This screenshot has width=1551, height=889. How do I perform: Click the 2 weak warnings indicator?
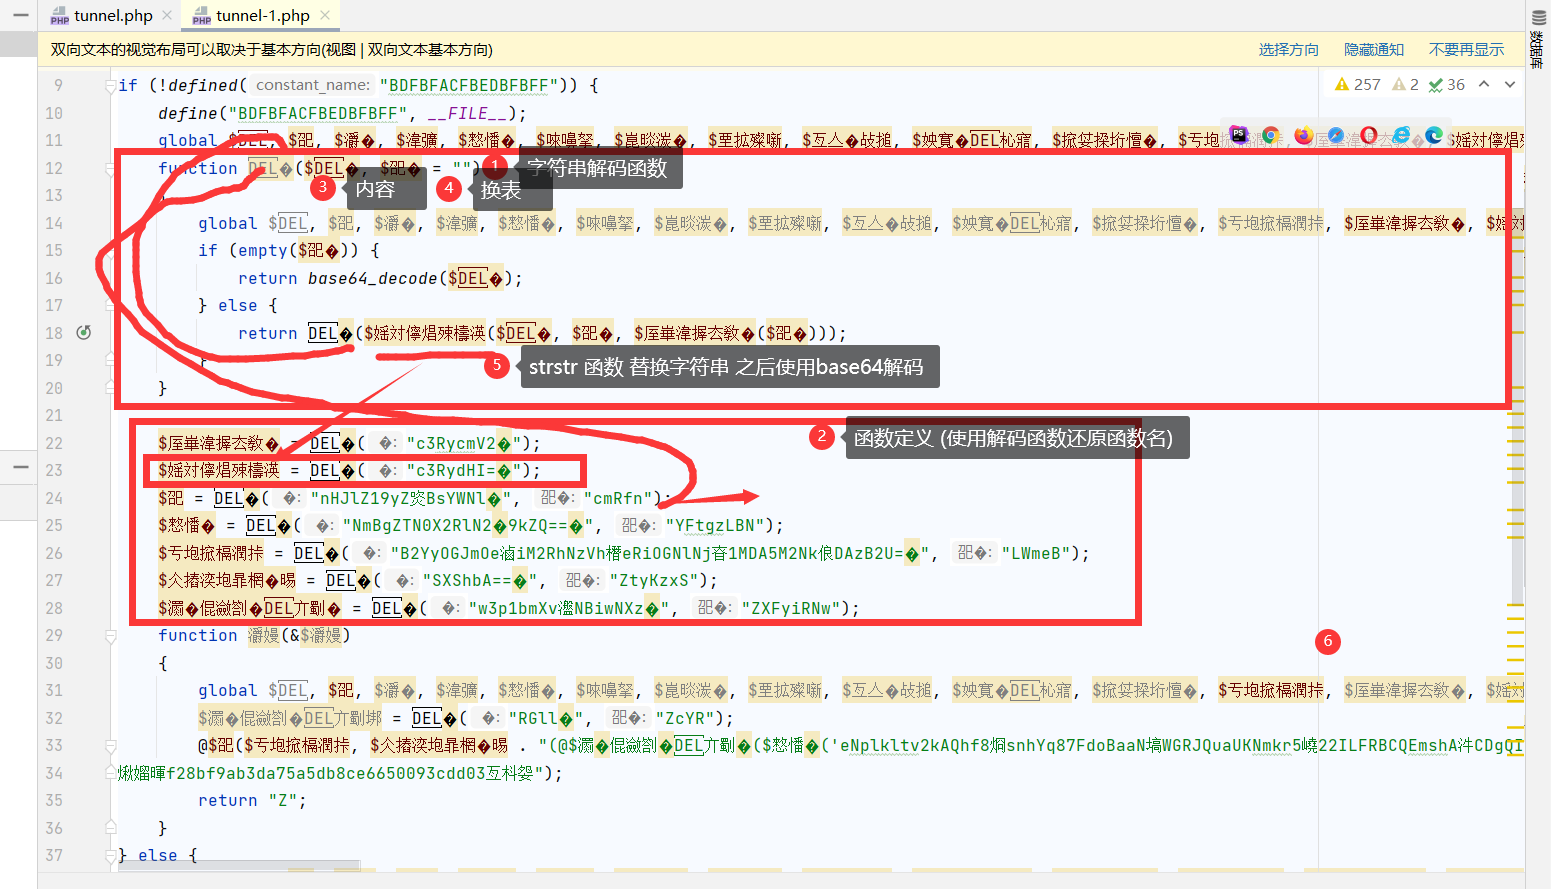coord(1406,85)
